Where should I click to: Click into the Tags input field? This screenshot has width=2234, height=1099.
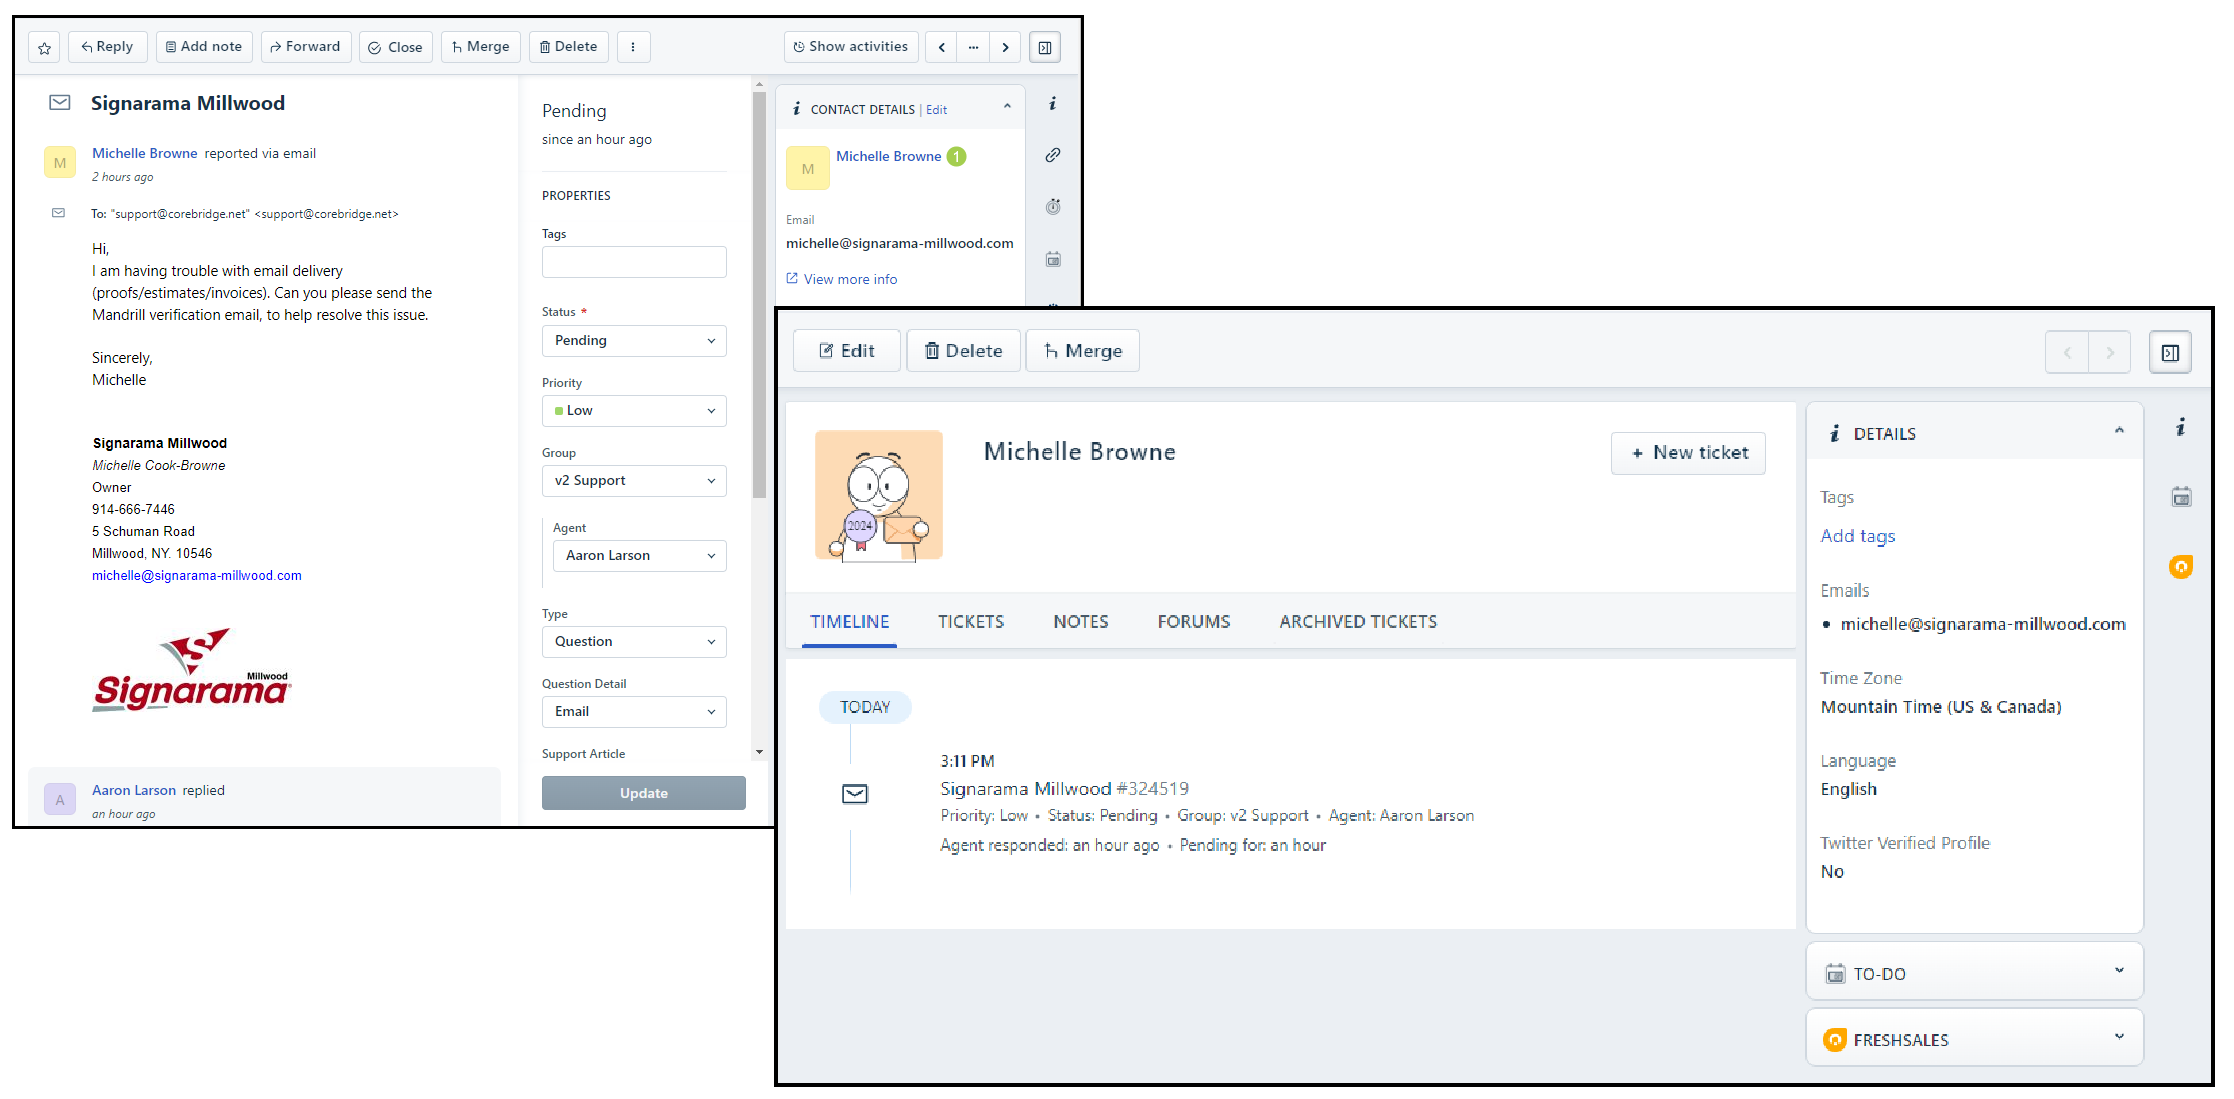tap(634, 262)
